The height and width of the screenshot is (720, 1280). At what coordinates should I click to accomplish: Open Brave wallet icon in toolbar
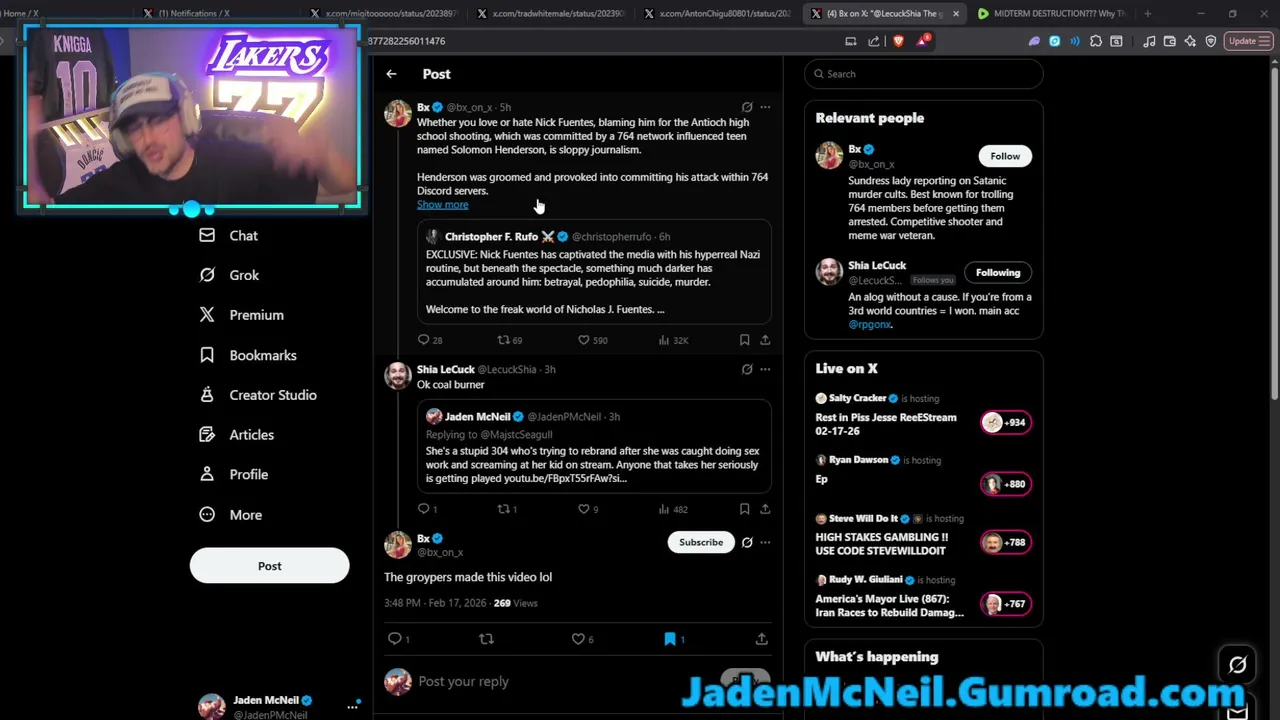[x=1169, y=41]
